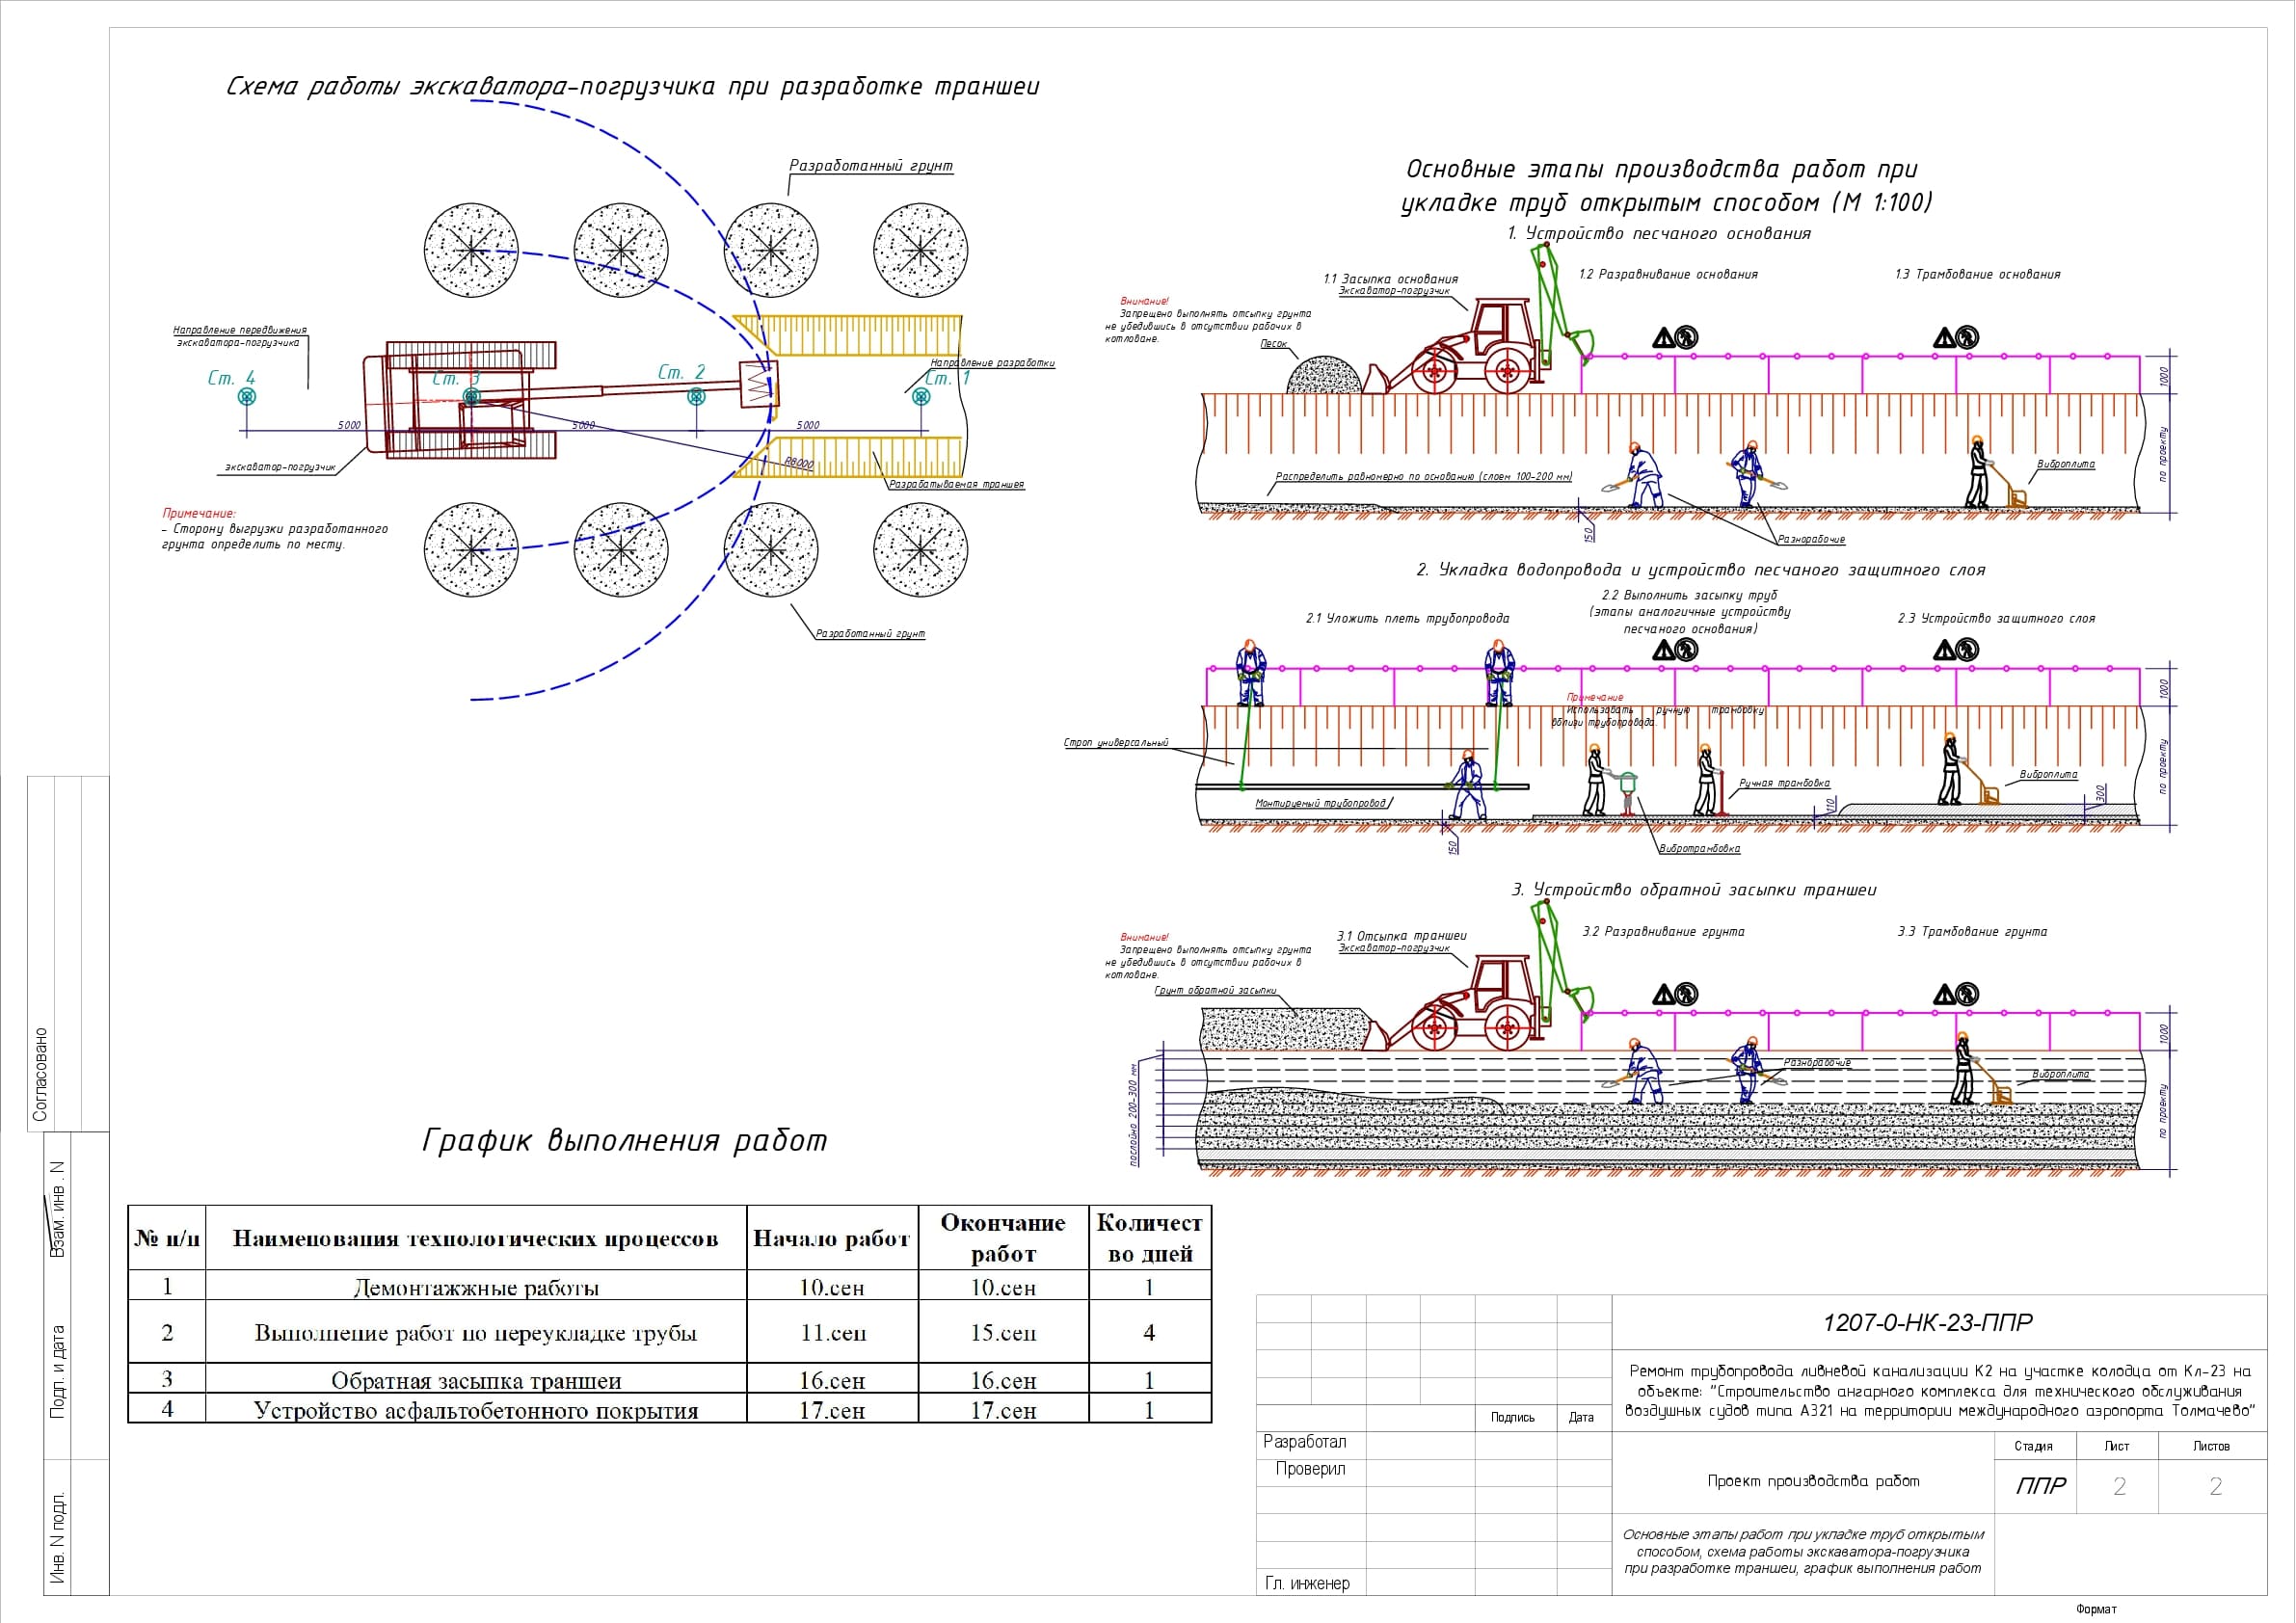The image size is (2296, 1623).
Task: Select heading '3. Устройство обратной засыпки траншеи'
Action: (x=1693, y=890)
